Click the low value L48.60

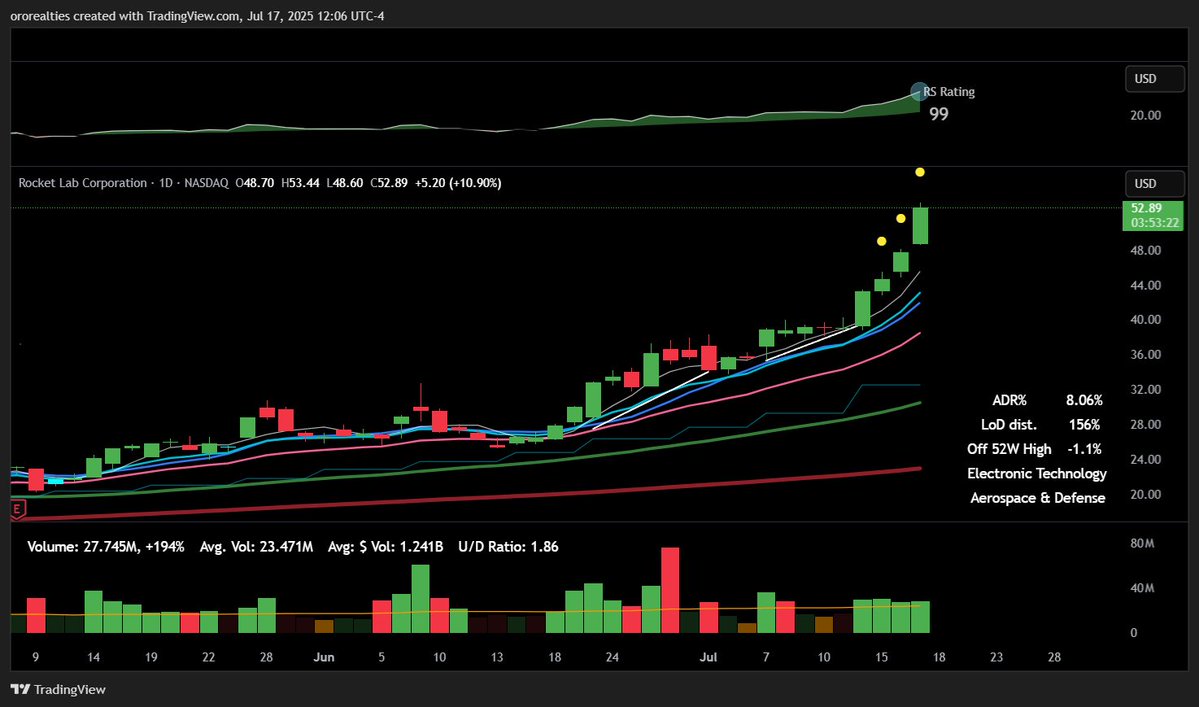pyautogui.click(x=344, y=183)
